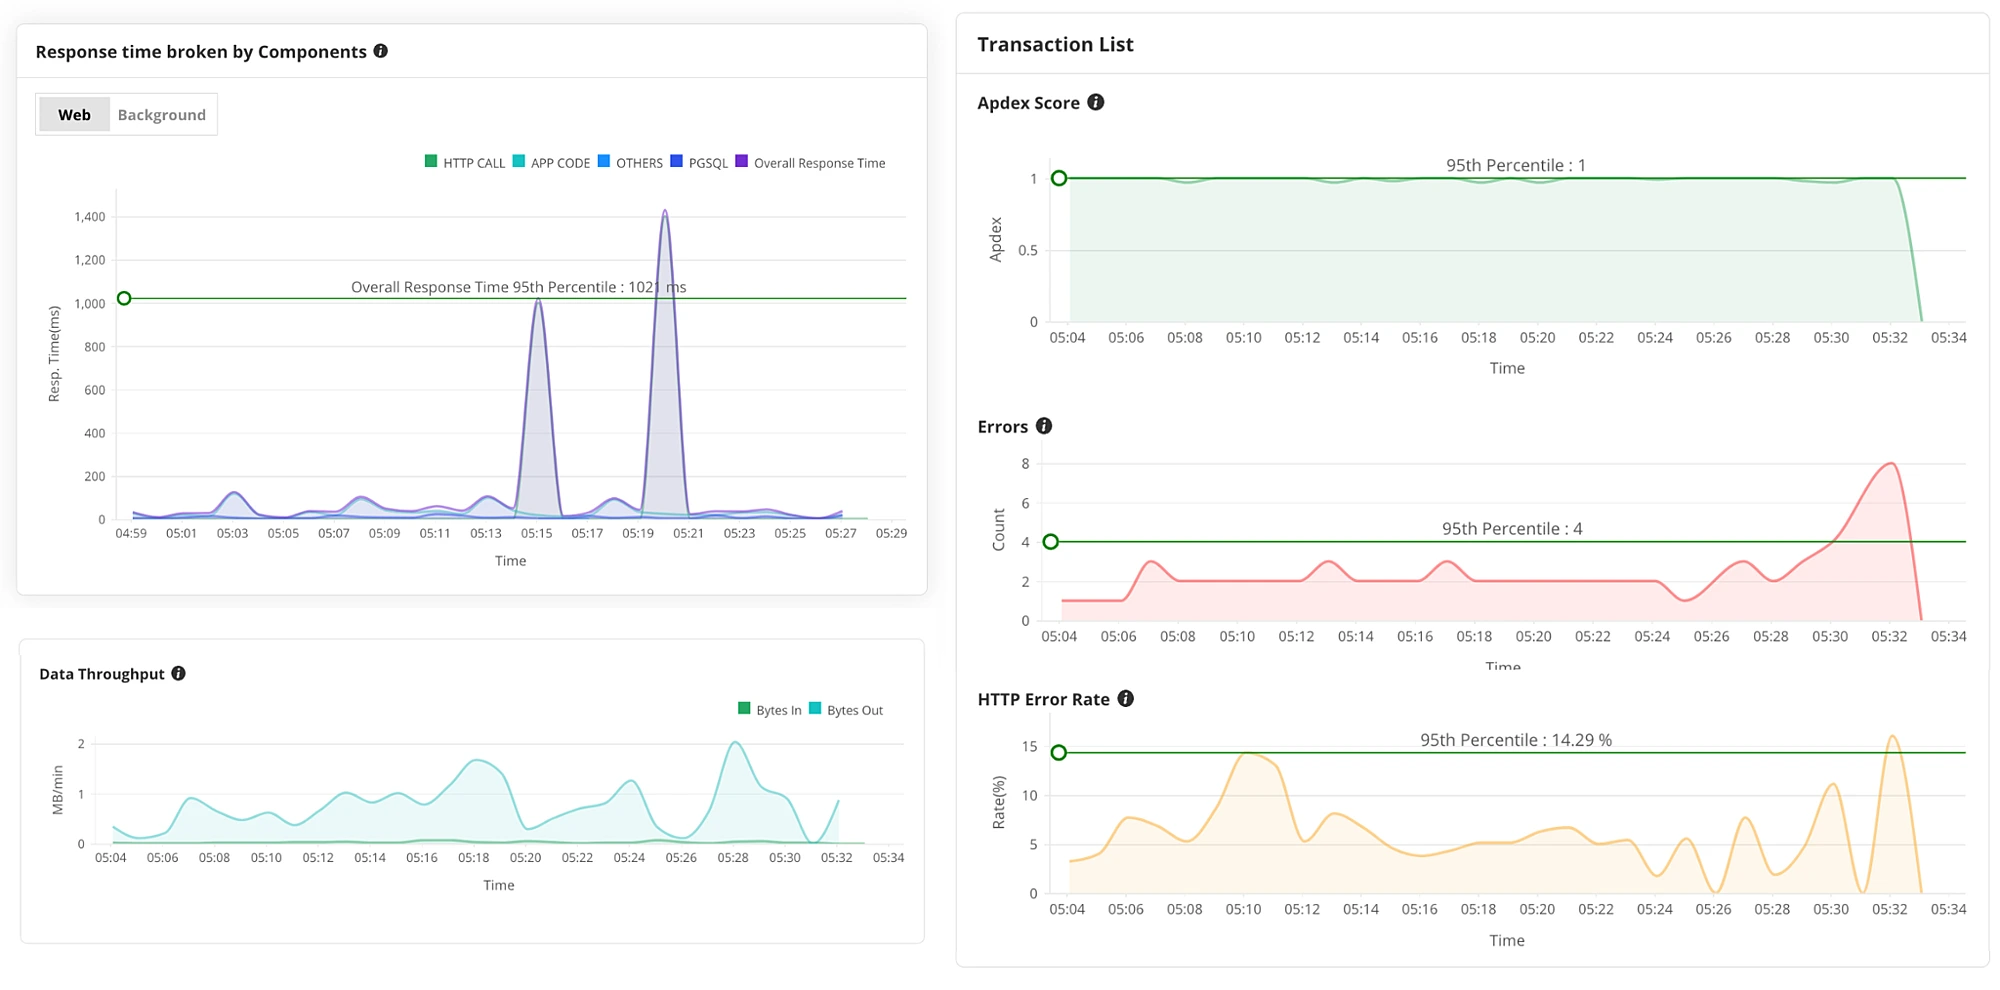Toggle visibility of the PGSQL series

click(703, 161)
